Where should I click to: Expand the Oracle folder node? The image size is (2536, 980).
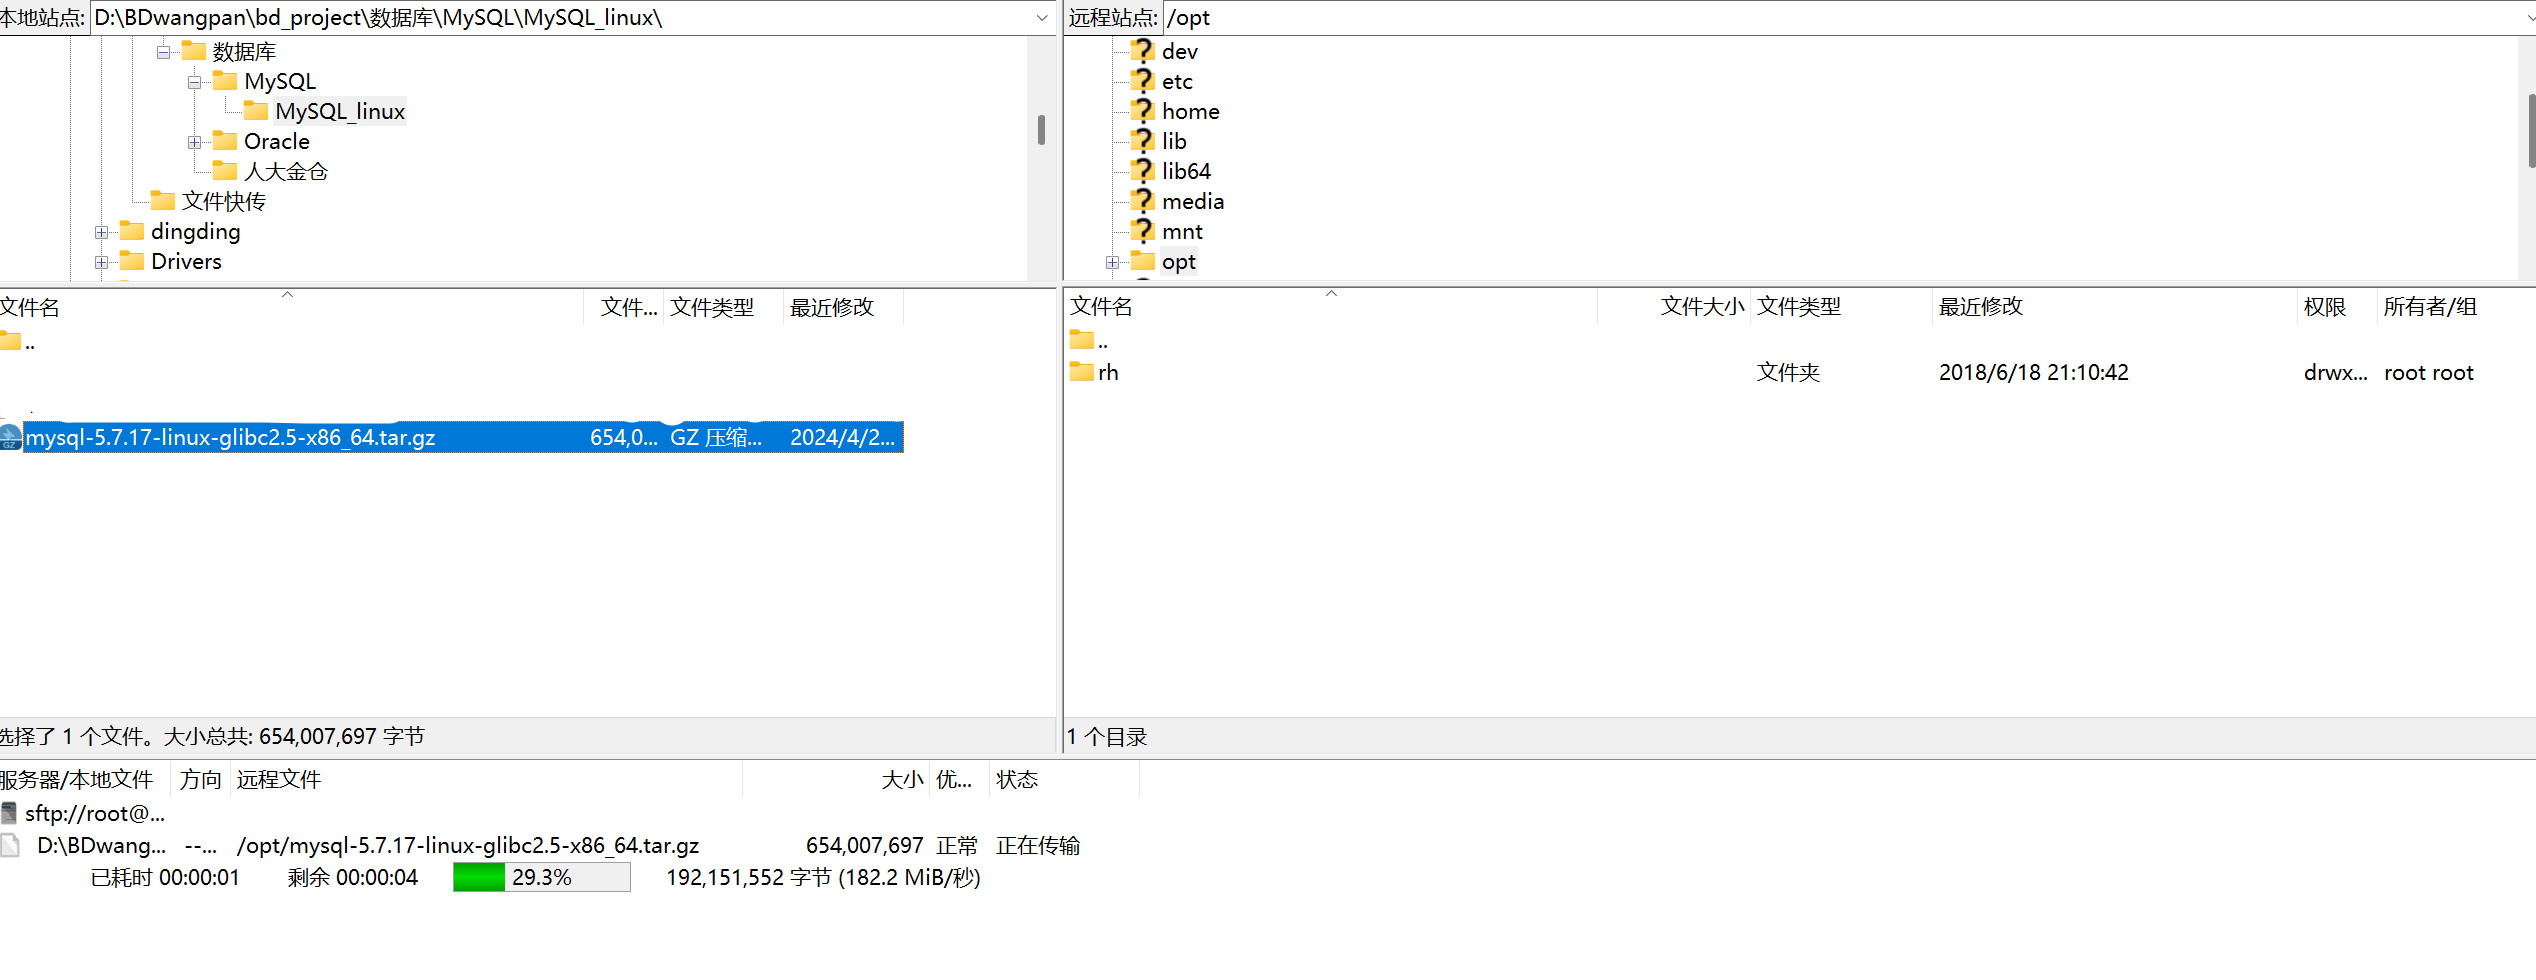(x=194, y=142)
